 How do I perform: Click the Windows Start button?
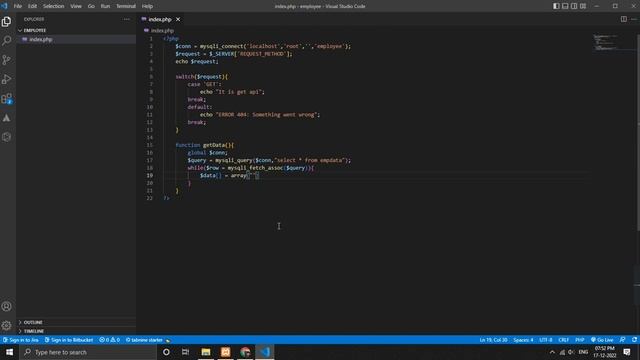[9, 352]
